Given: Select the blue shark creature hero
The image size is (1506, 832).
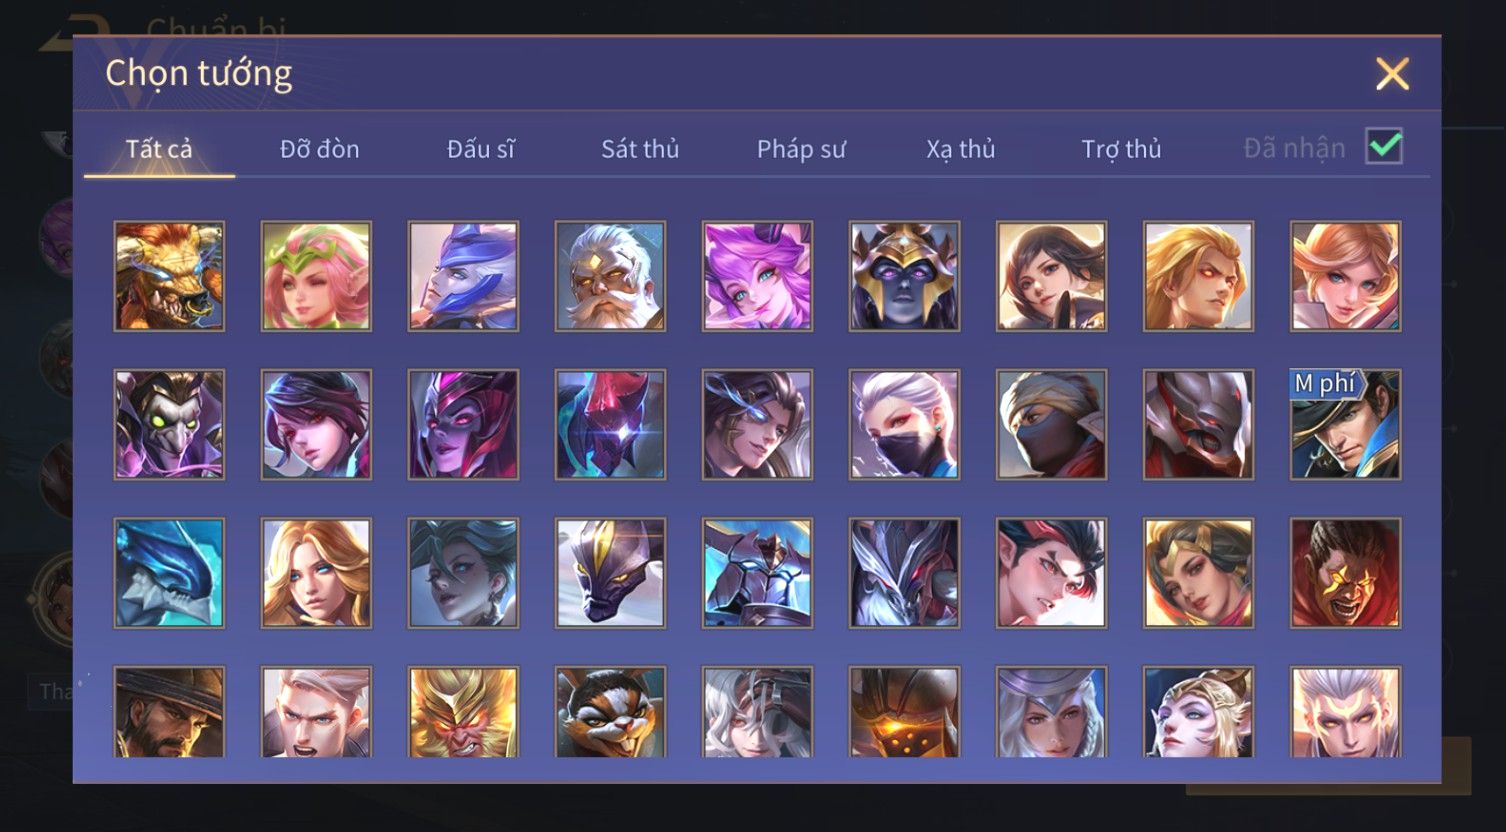Looking at the screenshot, I should pyautogui.click(x=169, y=573).
